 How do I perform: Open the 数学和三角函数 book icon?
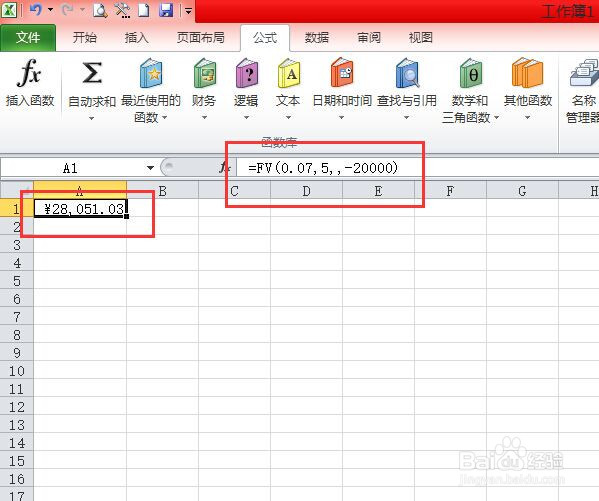[x=471, y=73]
